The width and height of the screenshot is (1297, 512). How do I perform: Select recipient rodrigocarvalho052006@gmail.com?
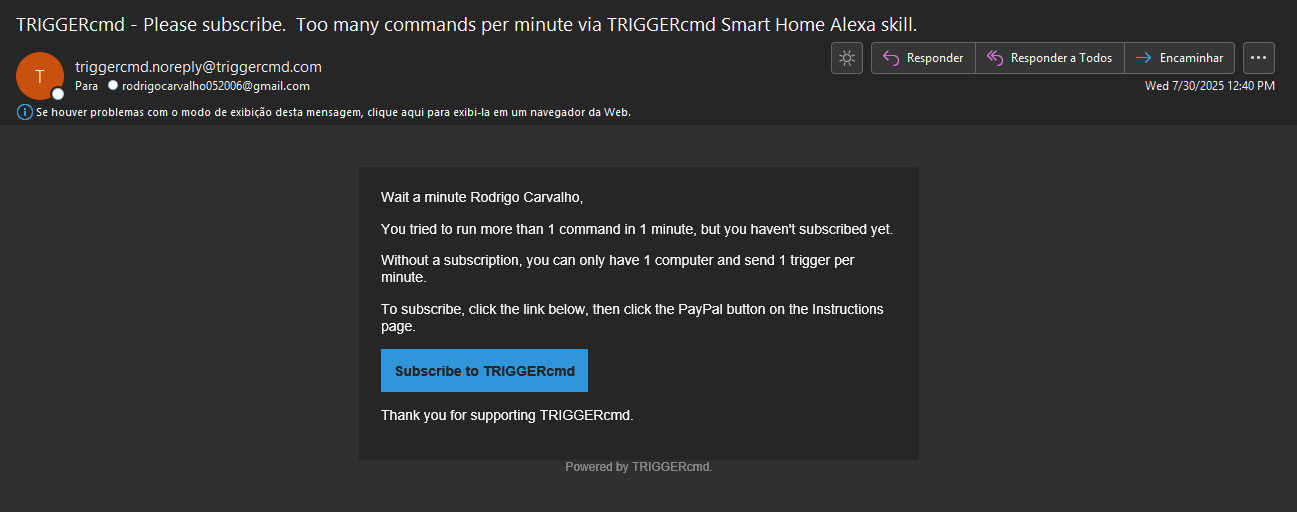click(215, 86)
